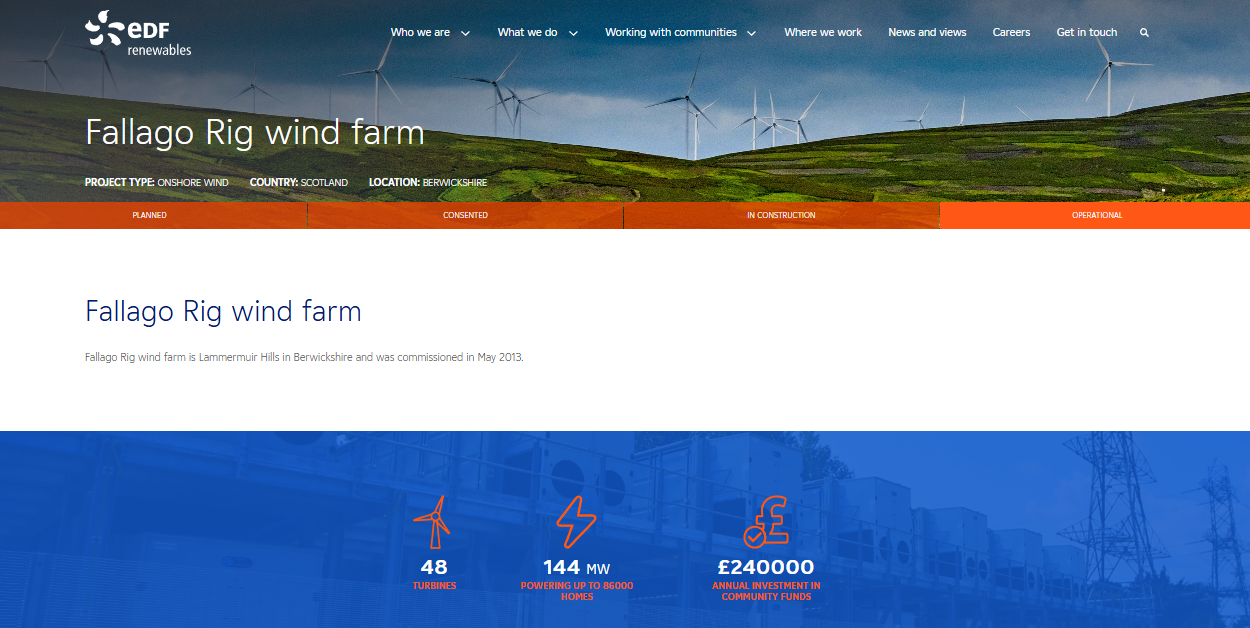This screenshot has width=1250, height=628.
Task: Follow the Lammermuir Hills in Berwickshire link
Action: point(280,355)
